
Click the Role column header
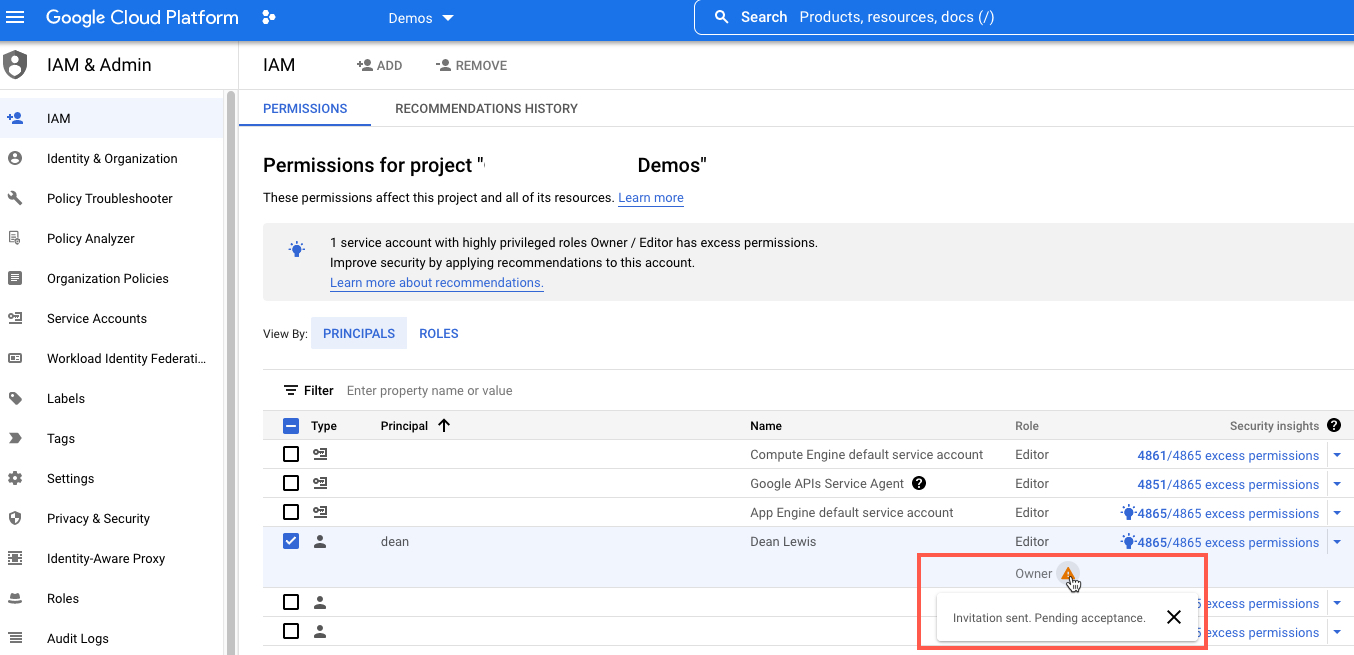pyautogui.click(x=1027, y=426)
